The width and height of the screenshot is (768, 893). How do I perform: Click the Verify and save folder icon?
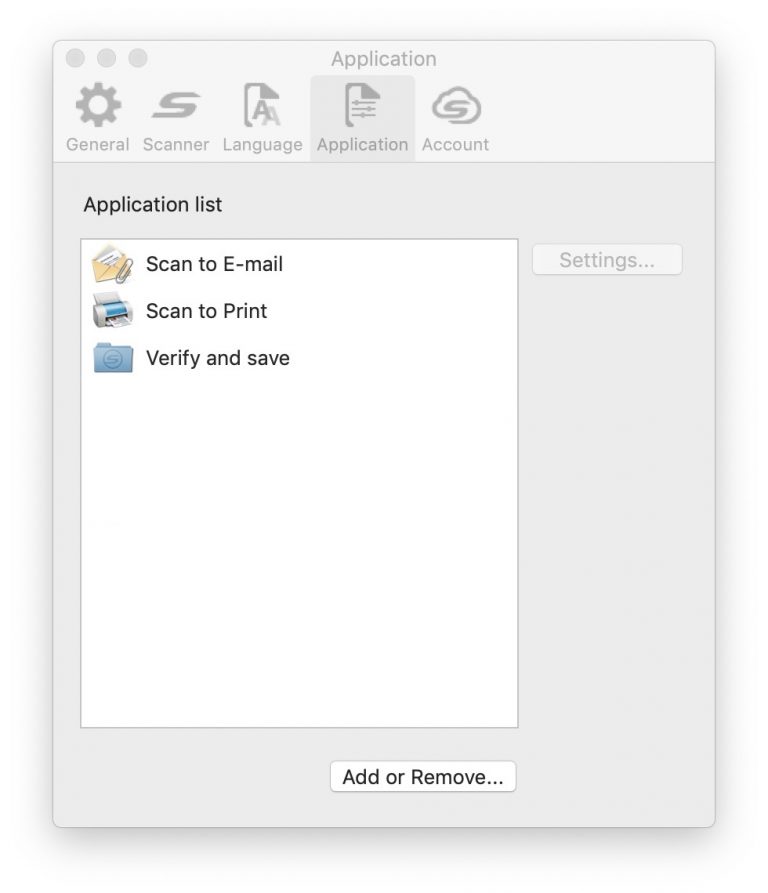(x=113, y=358)
